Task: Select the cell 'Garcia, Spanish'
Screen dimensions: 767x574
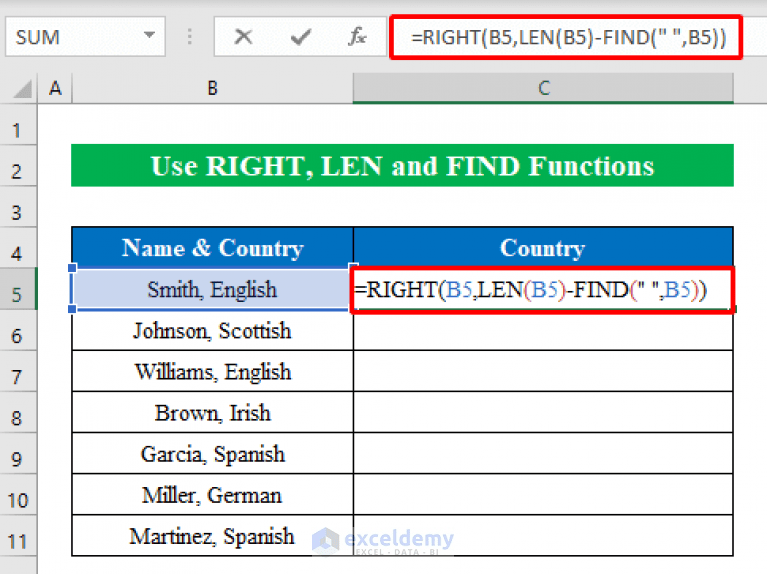Action: (x=212, y=454)
